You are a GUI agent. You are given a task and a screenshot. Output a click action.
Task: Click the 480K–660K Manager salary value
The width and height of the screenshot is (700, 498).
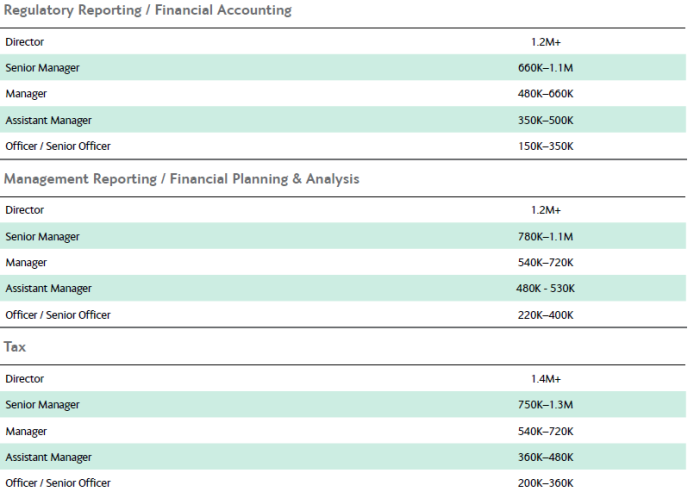click(x=545, y=94)
